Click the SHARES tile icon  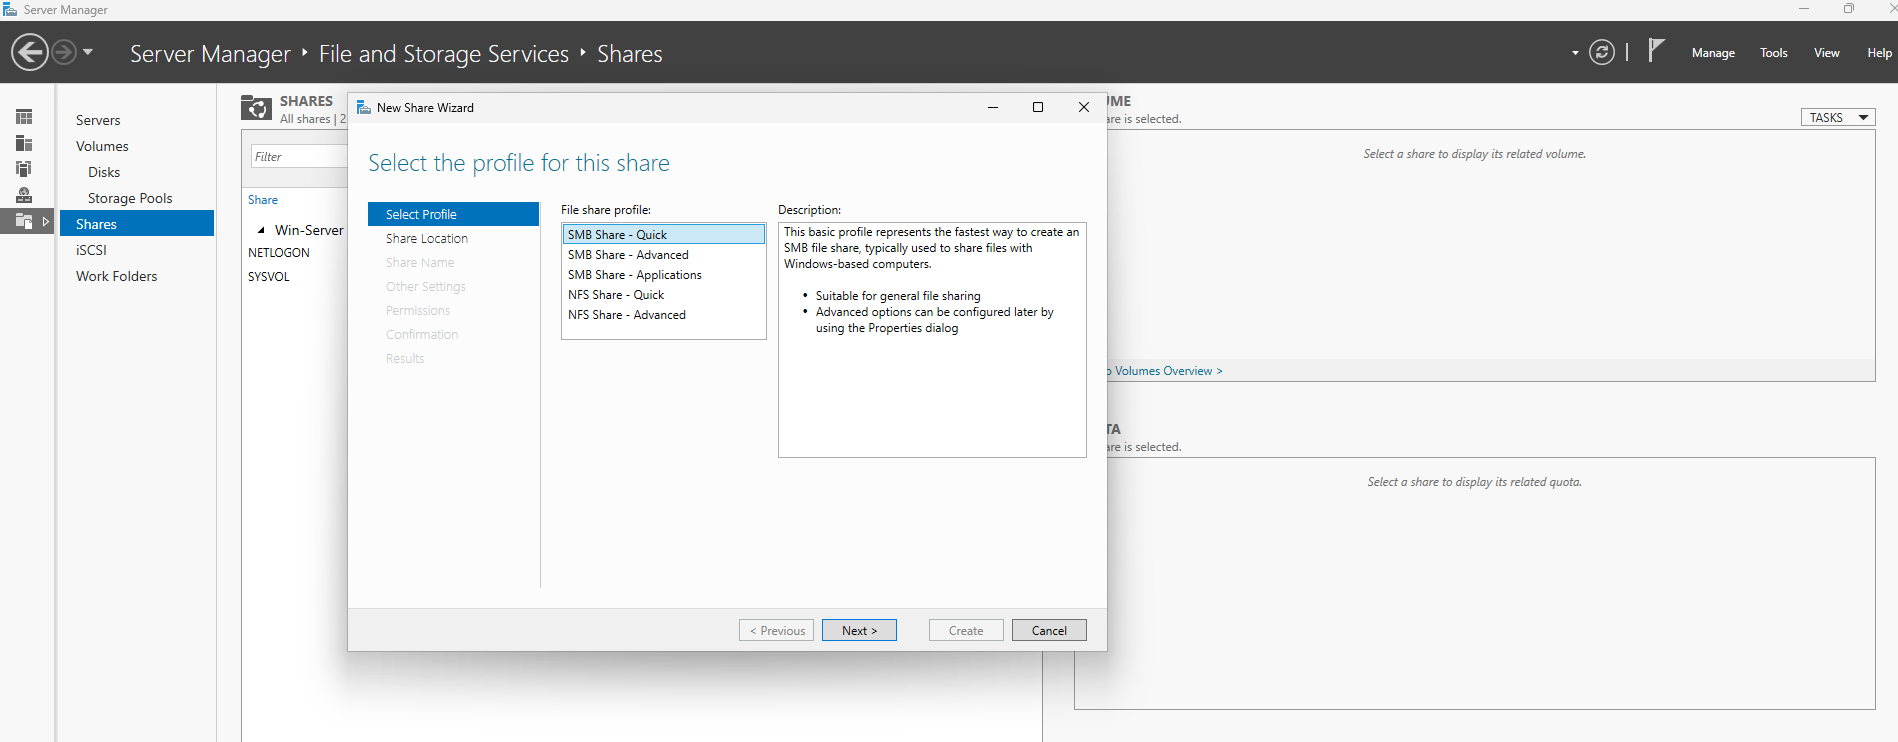(256, 108)
